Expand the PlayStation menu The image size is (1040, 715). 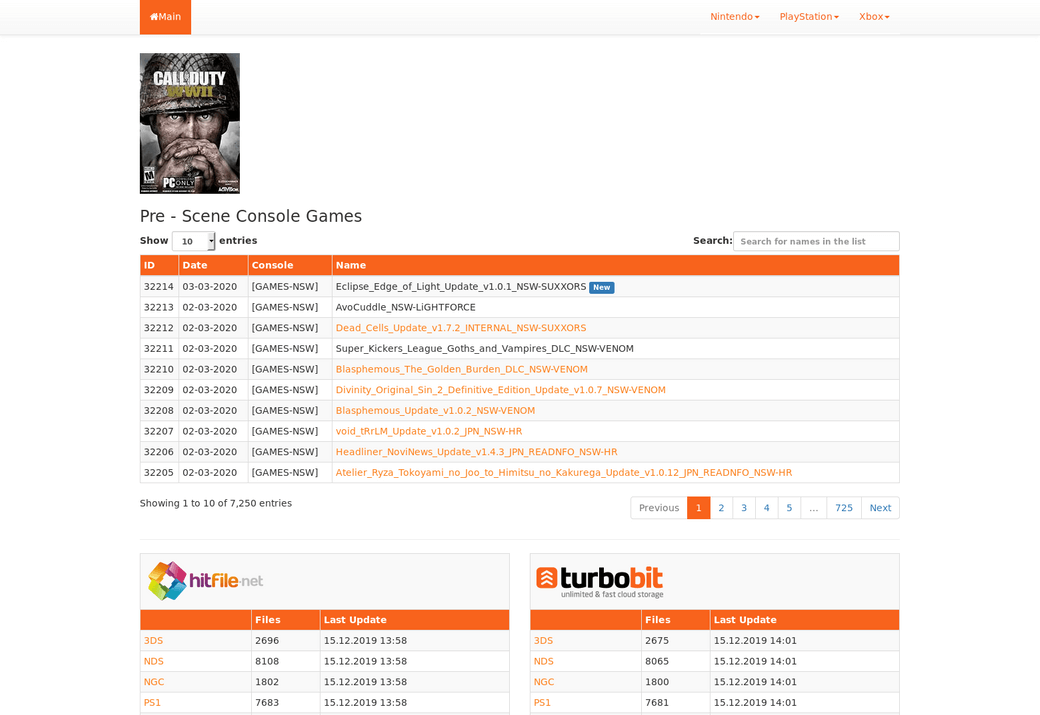click(809, 17)
